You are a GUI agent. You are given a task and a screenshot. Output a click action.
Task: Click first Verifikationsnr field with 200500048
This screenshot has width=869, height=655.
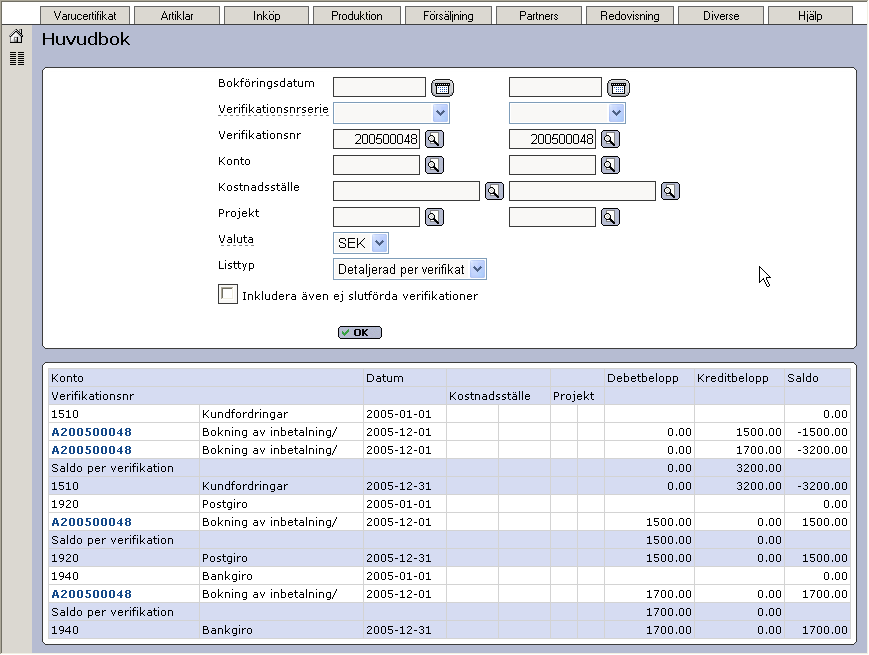[376, 139]
